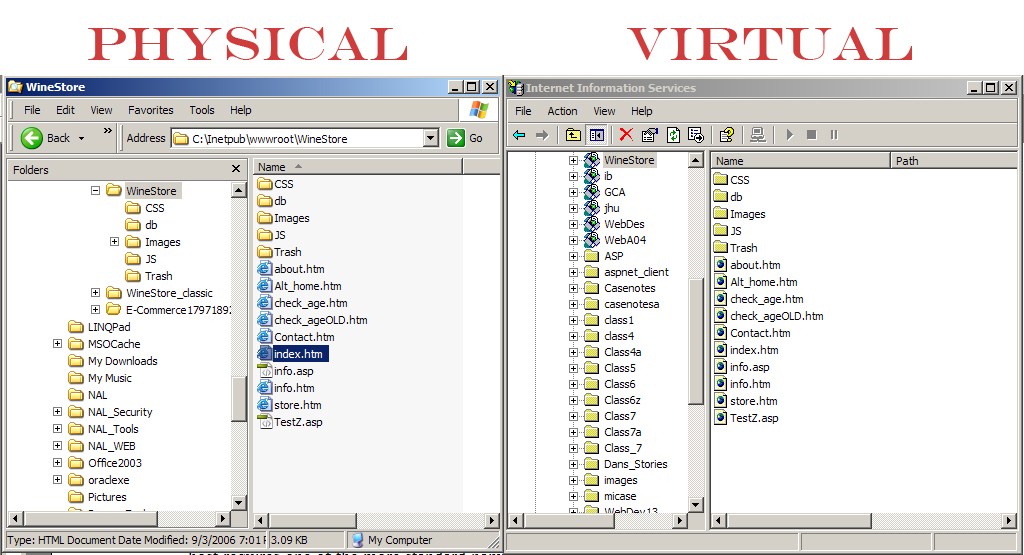Select the Trash folder in Explorer file list
This screenshot has width=1024, height=555.
287,252
